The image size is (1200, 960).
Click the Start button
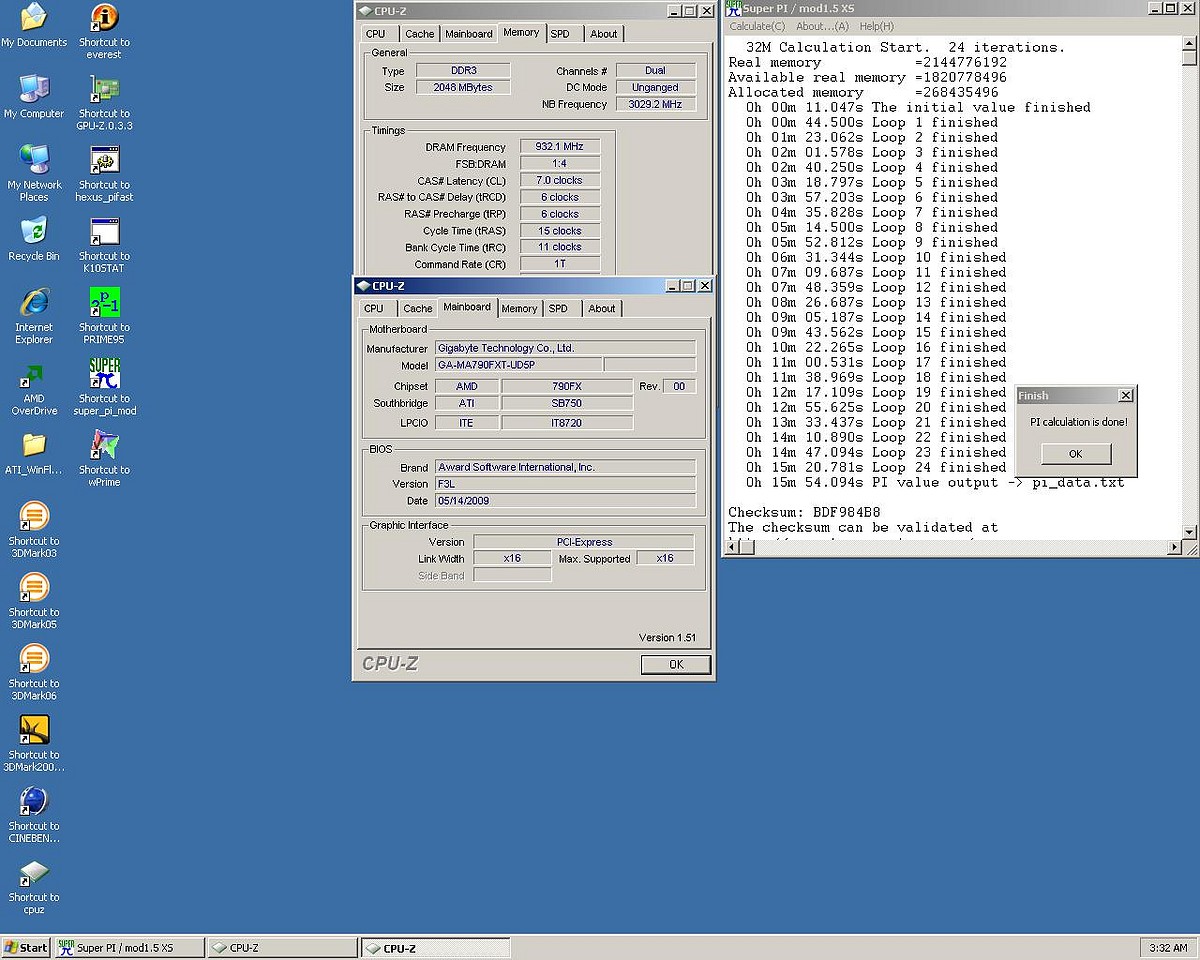pos(26,948)
